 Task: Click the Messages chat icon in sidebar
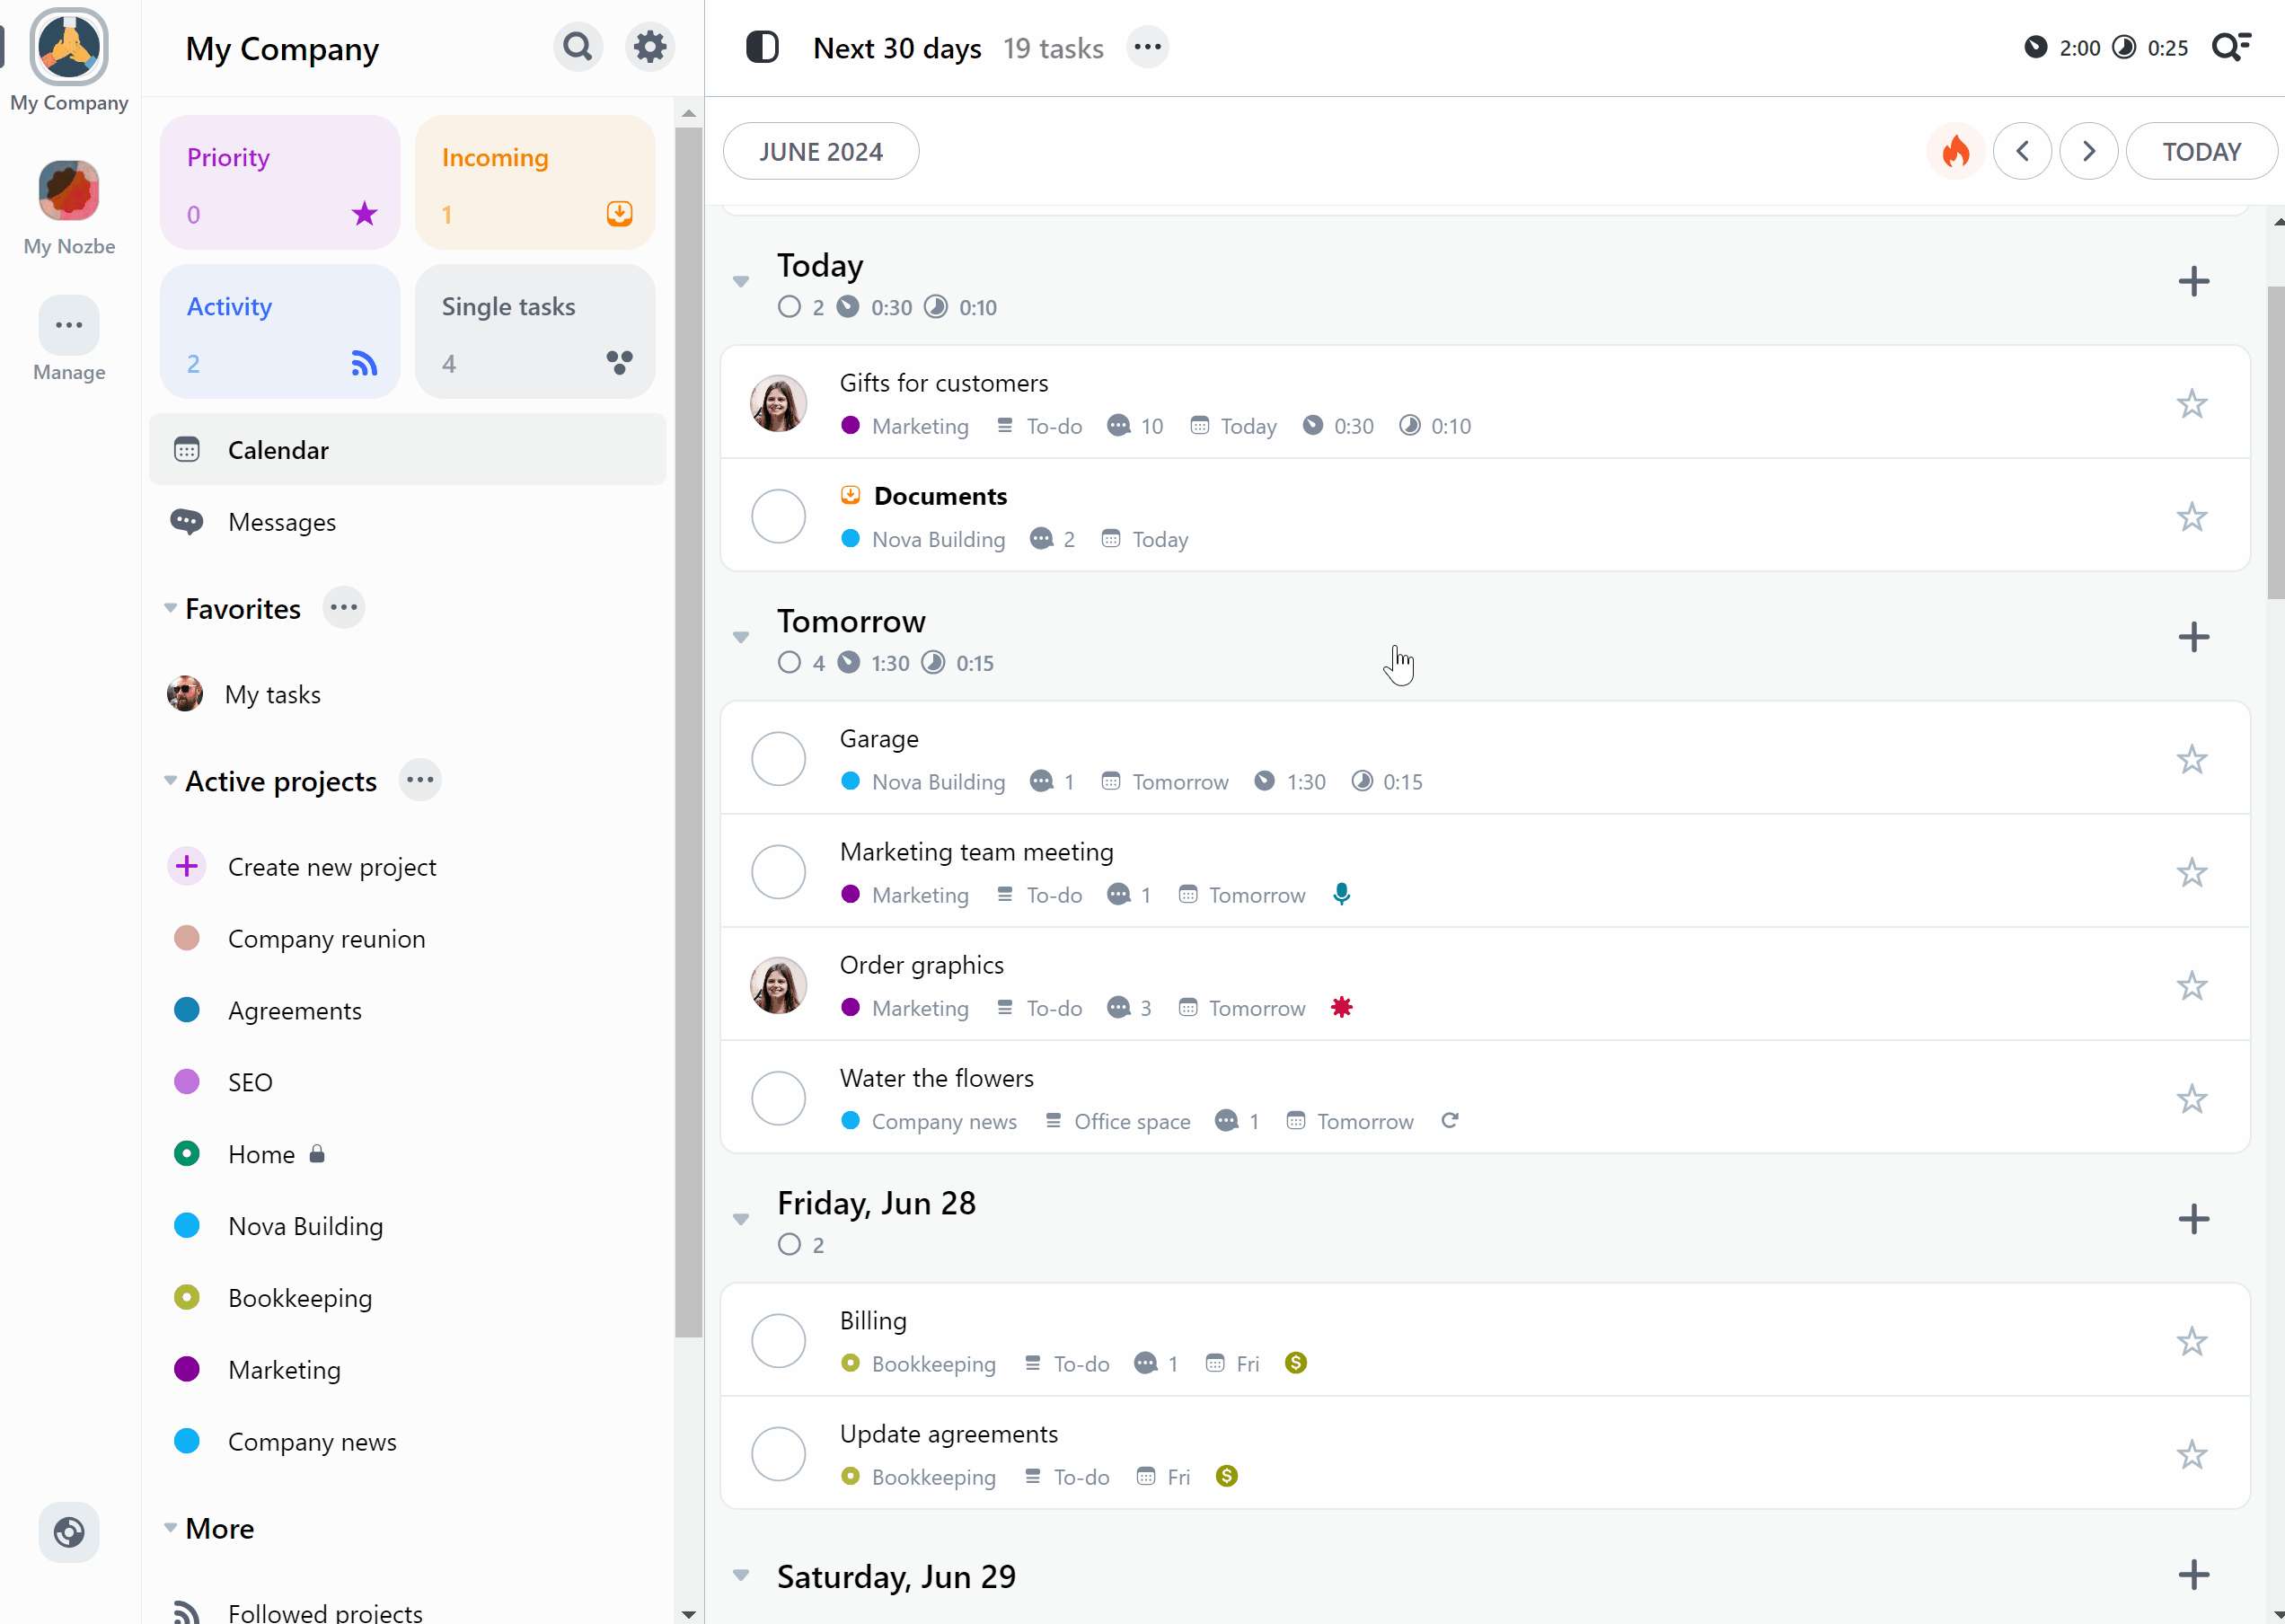[188, 522]
